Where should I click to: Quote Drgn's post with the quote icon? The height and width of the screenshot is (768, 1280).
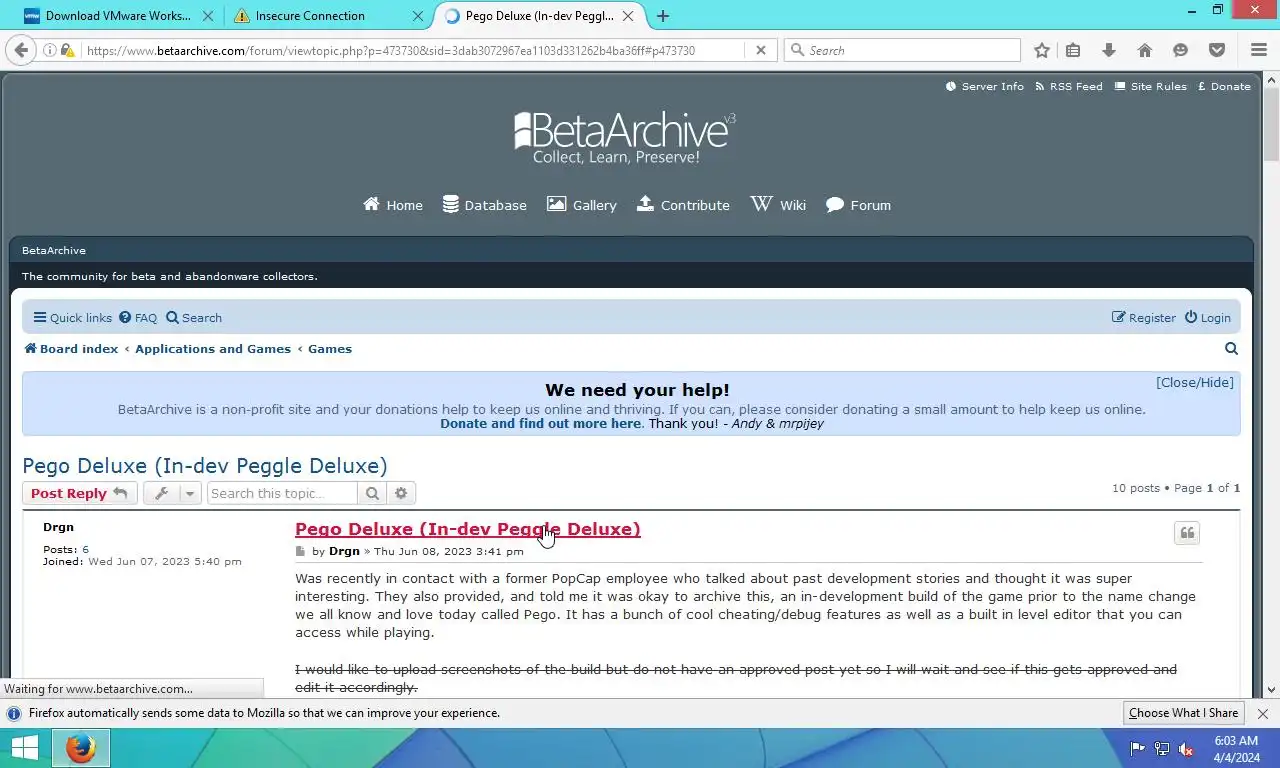[x=1187, y=533]
